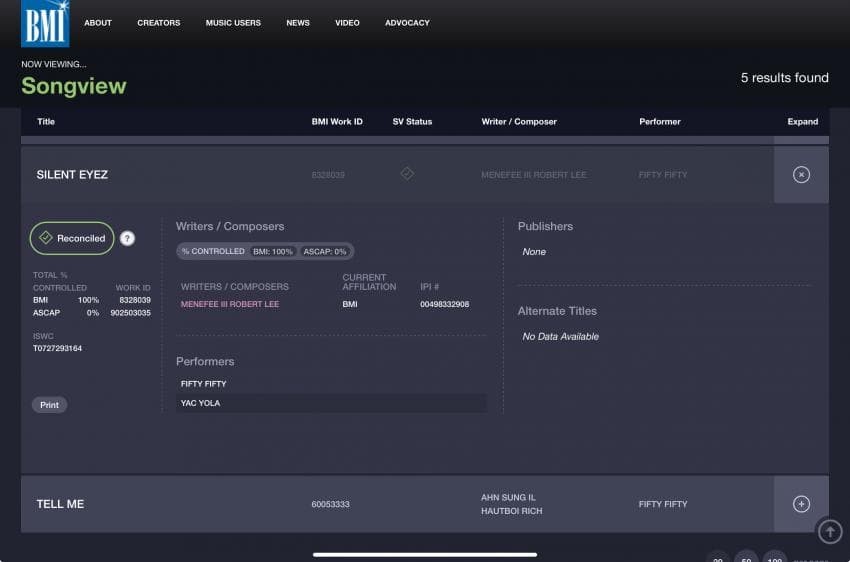Viewport: 850px width, 562px height.
Task: Click the Alternate Titles heading
Action: pos(557,311)
